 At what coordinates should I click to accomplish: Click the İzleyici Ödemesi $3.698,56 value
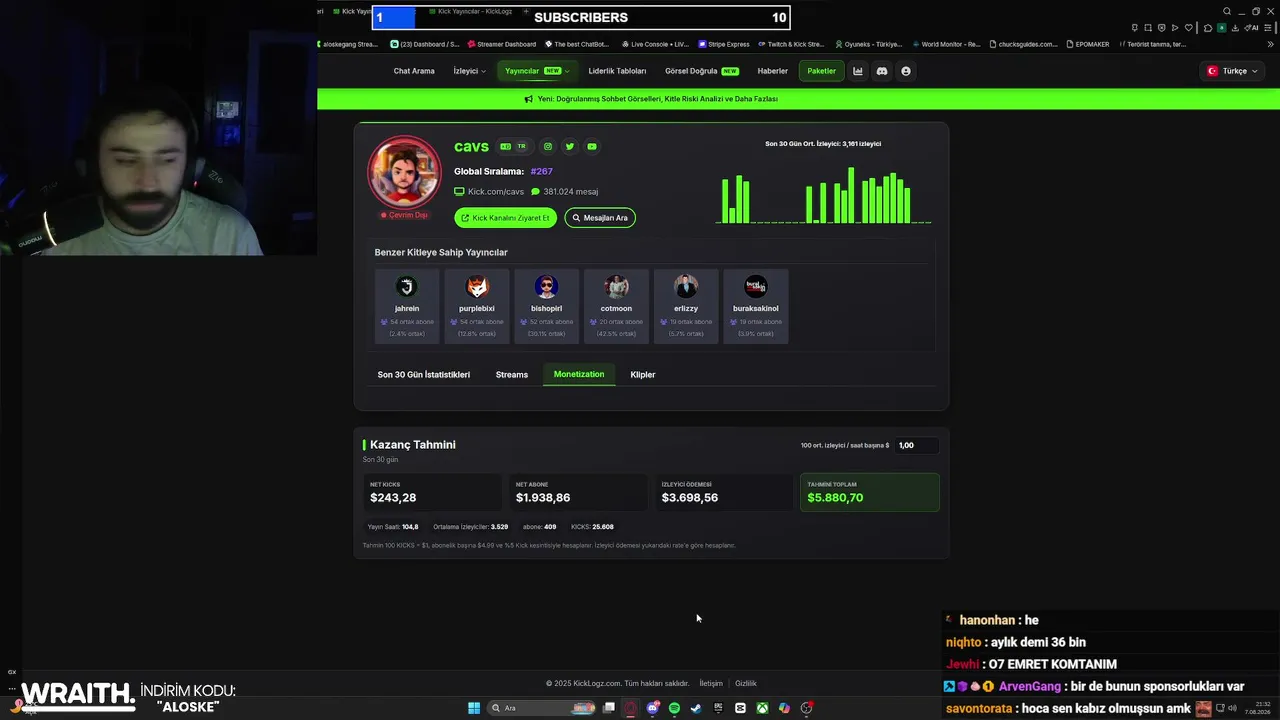click(690, 498)
